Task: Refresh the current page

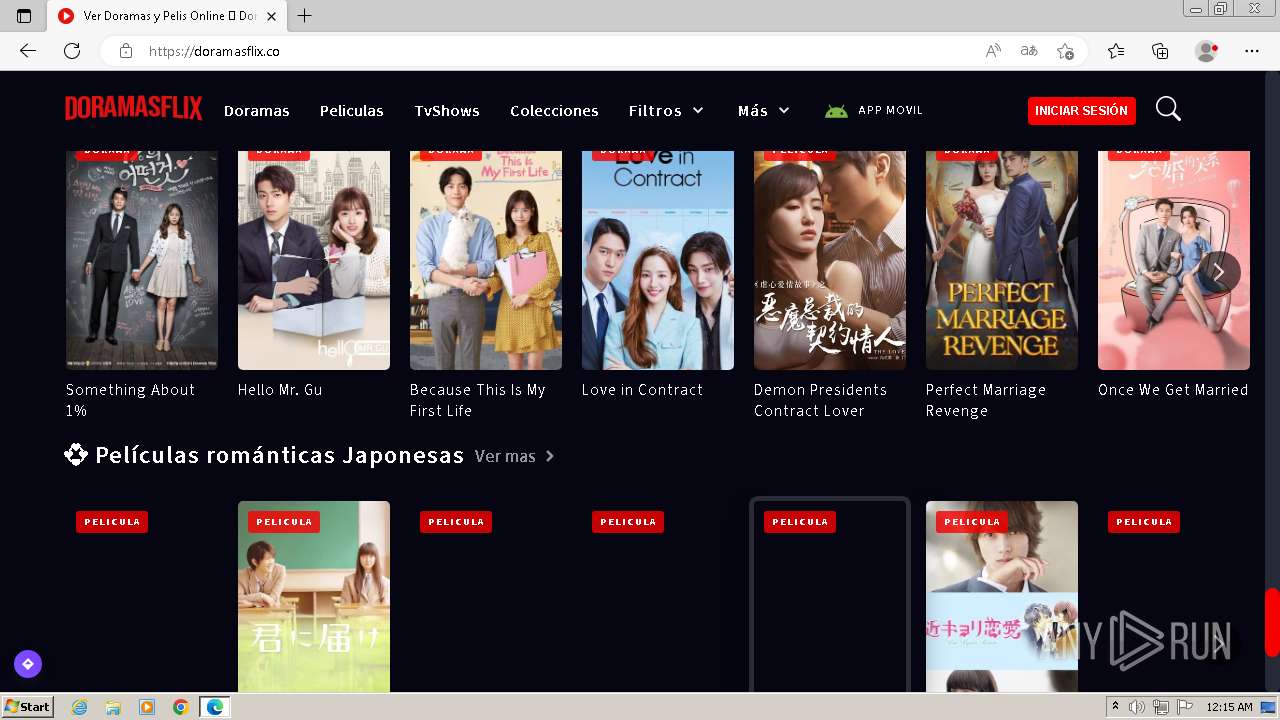Action: 72,51
